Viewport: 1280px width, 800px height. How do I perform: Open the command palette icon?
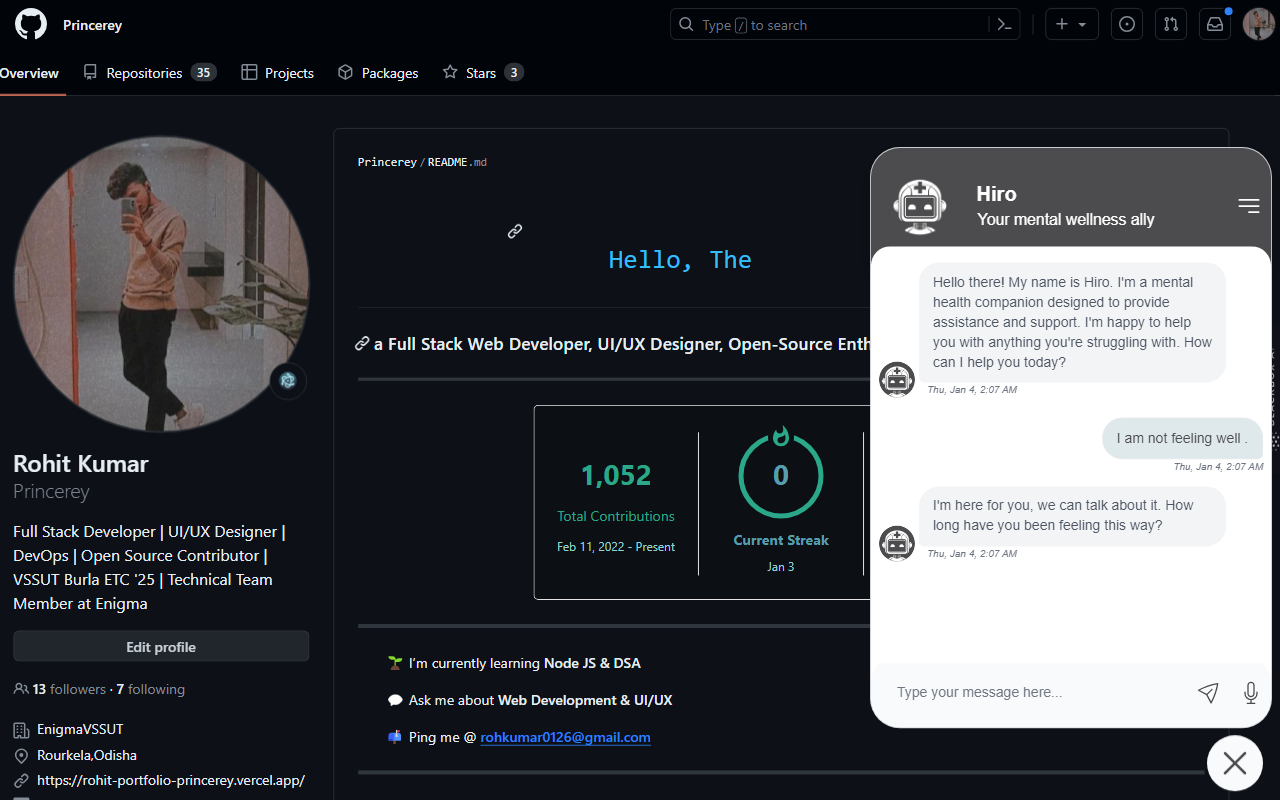1005,25
